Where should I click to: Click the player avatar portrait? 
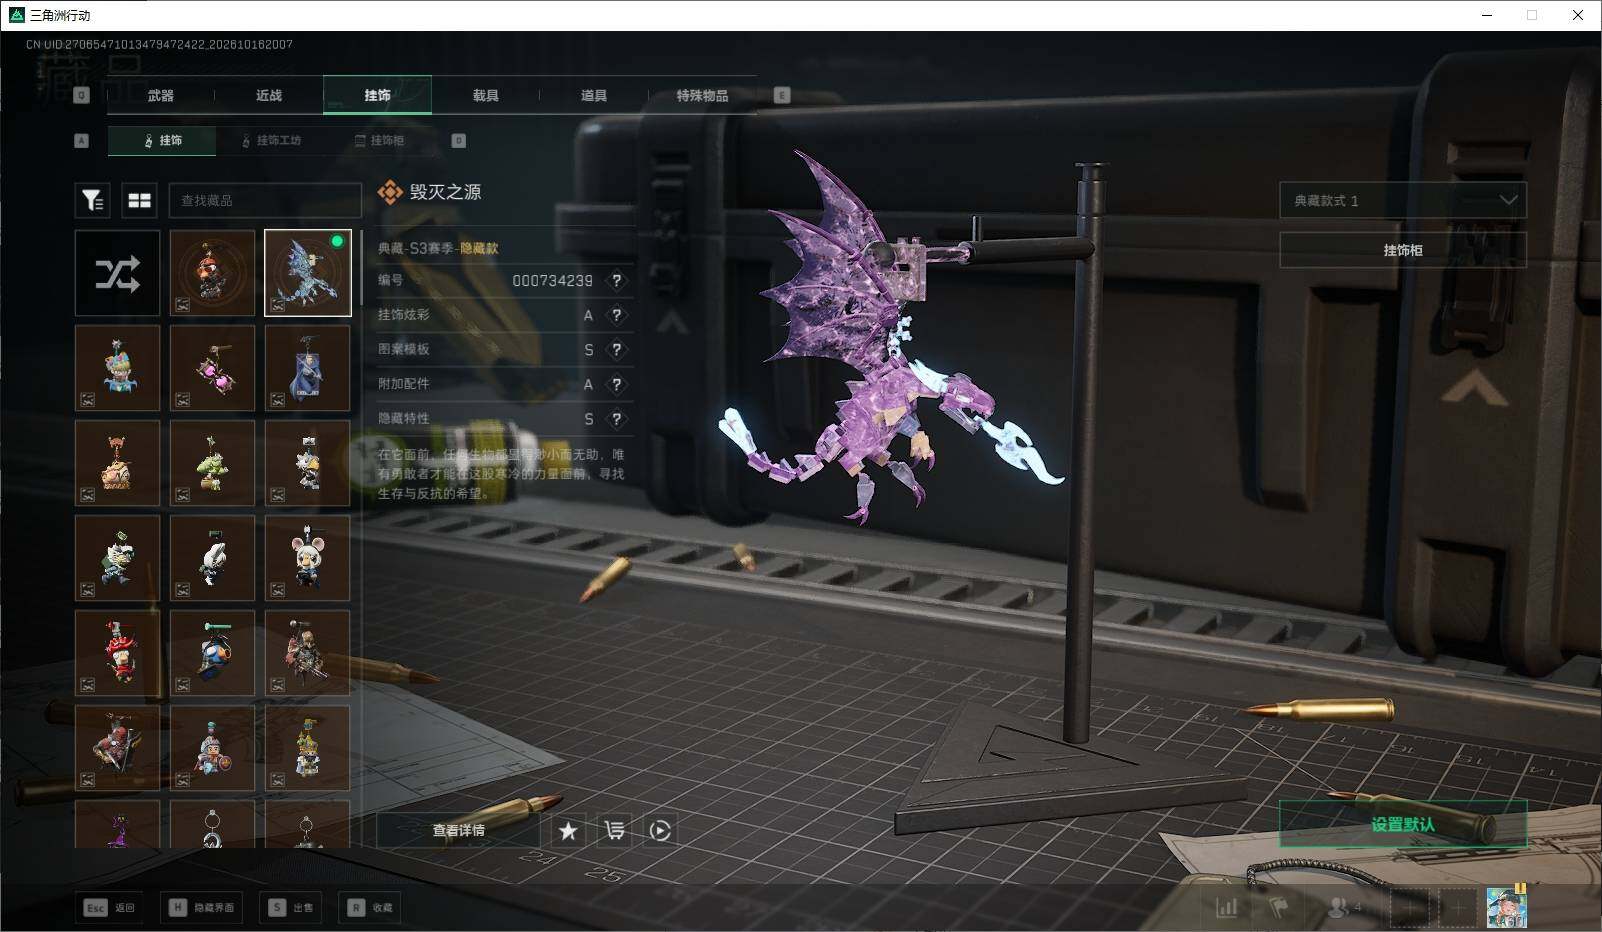click(1506, 907)
